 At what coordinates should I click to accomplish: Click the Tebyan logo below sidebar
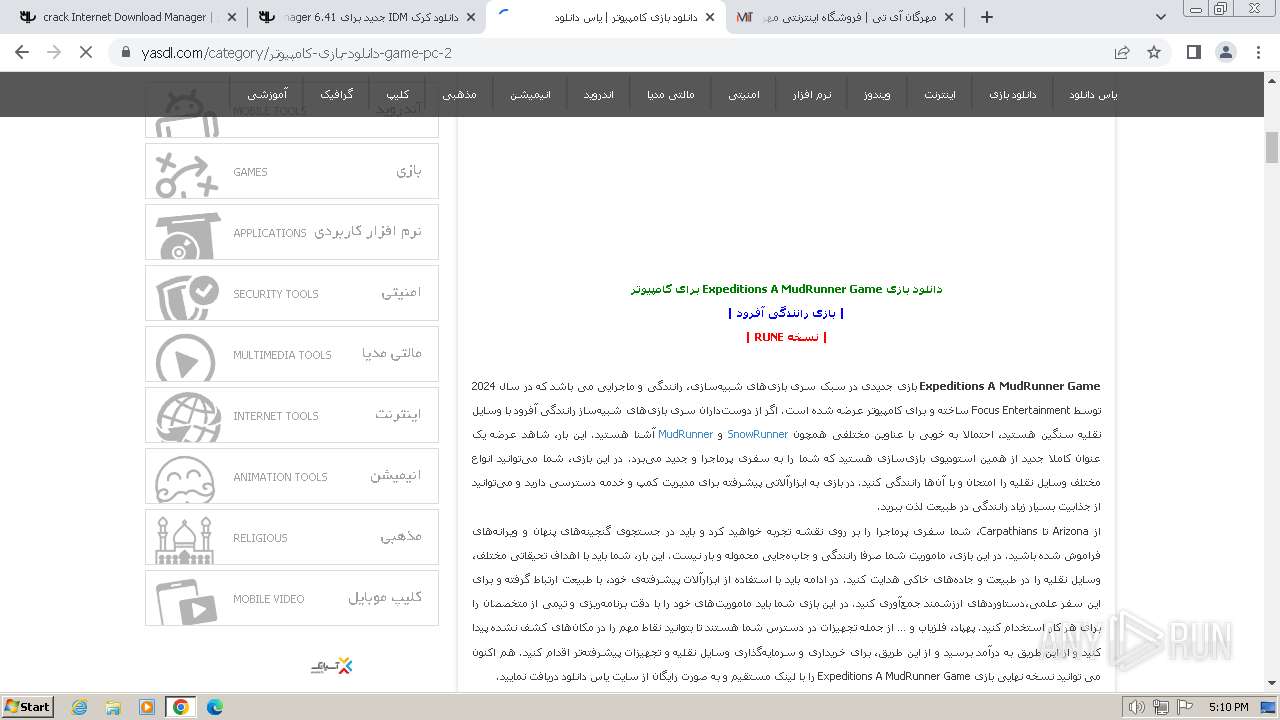[x=331, y=665]
